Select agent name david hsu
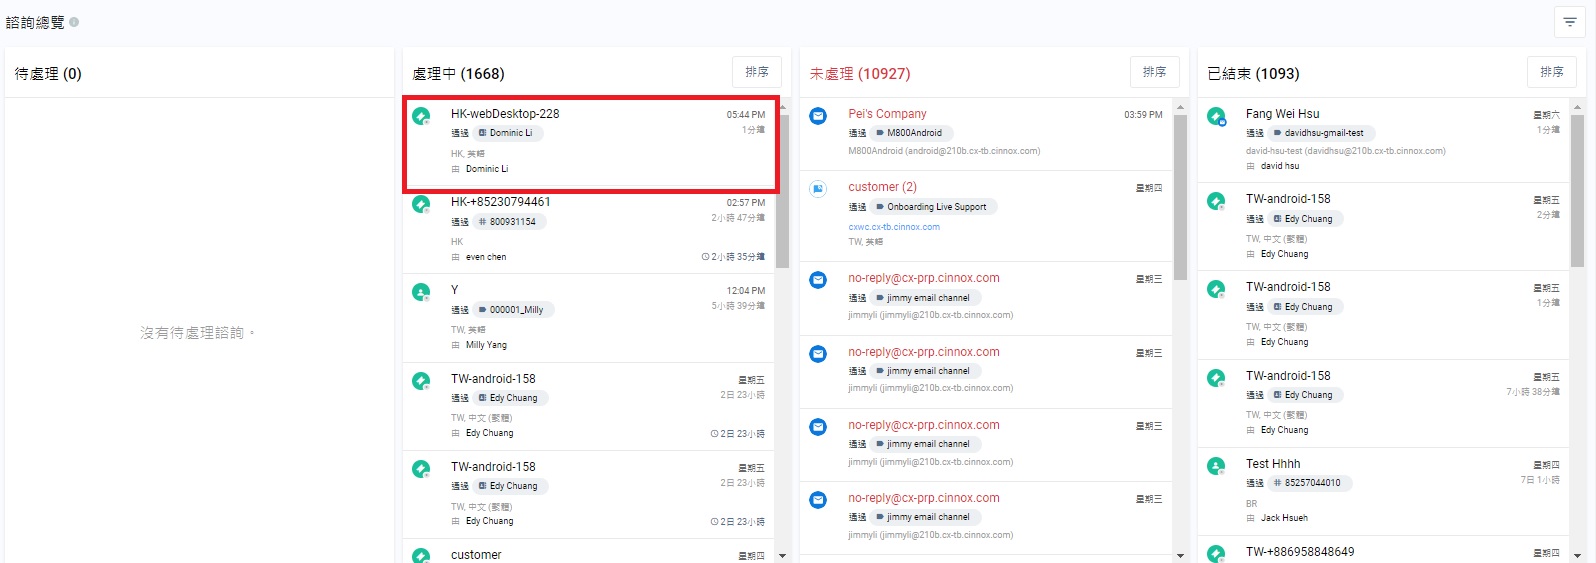This screenshot has width=1596, height=563. [1280, 166]
